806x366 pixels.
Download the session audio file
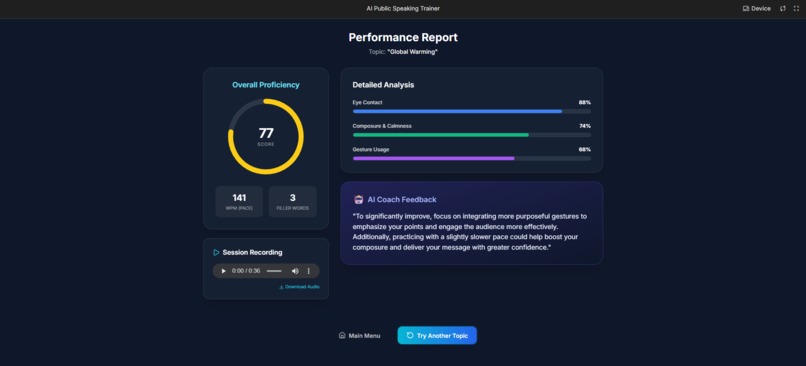tap(299, 287)
